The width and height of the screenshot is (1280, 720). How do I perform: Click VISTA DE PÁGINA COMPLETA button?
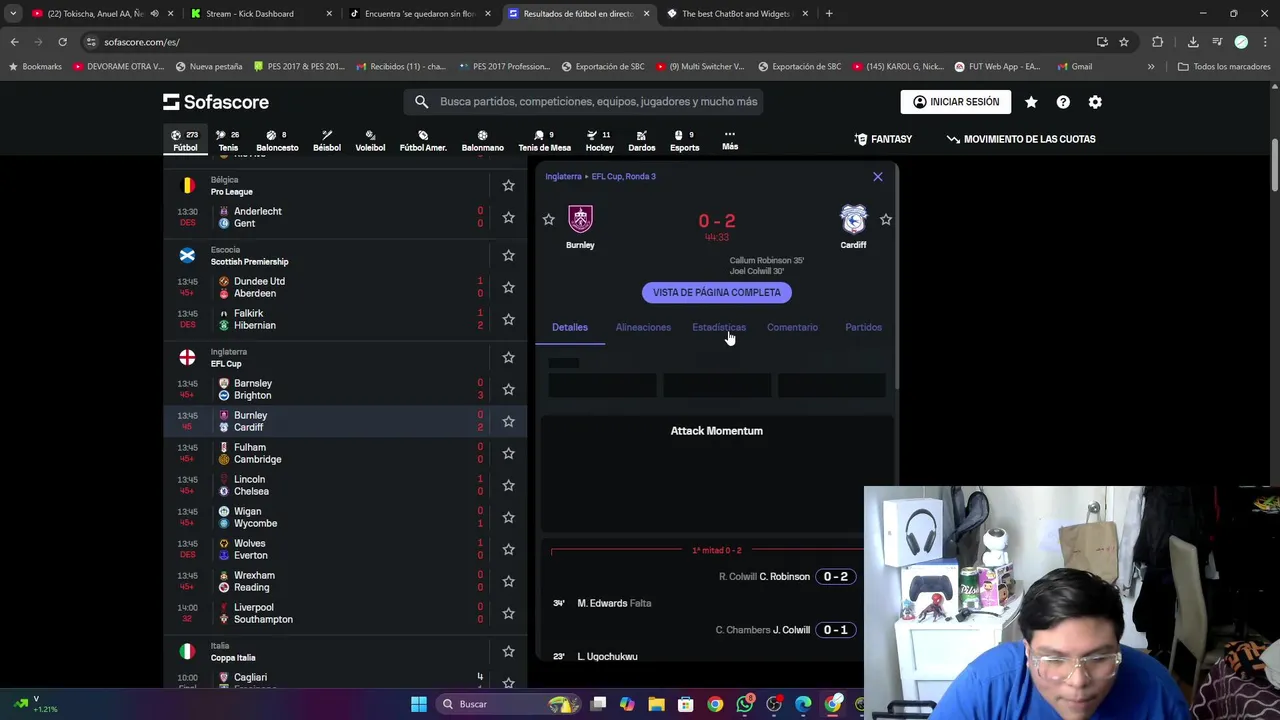[717, 292]
